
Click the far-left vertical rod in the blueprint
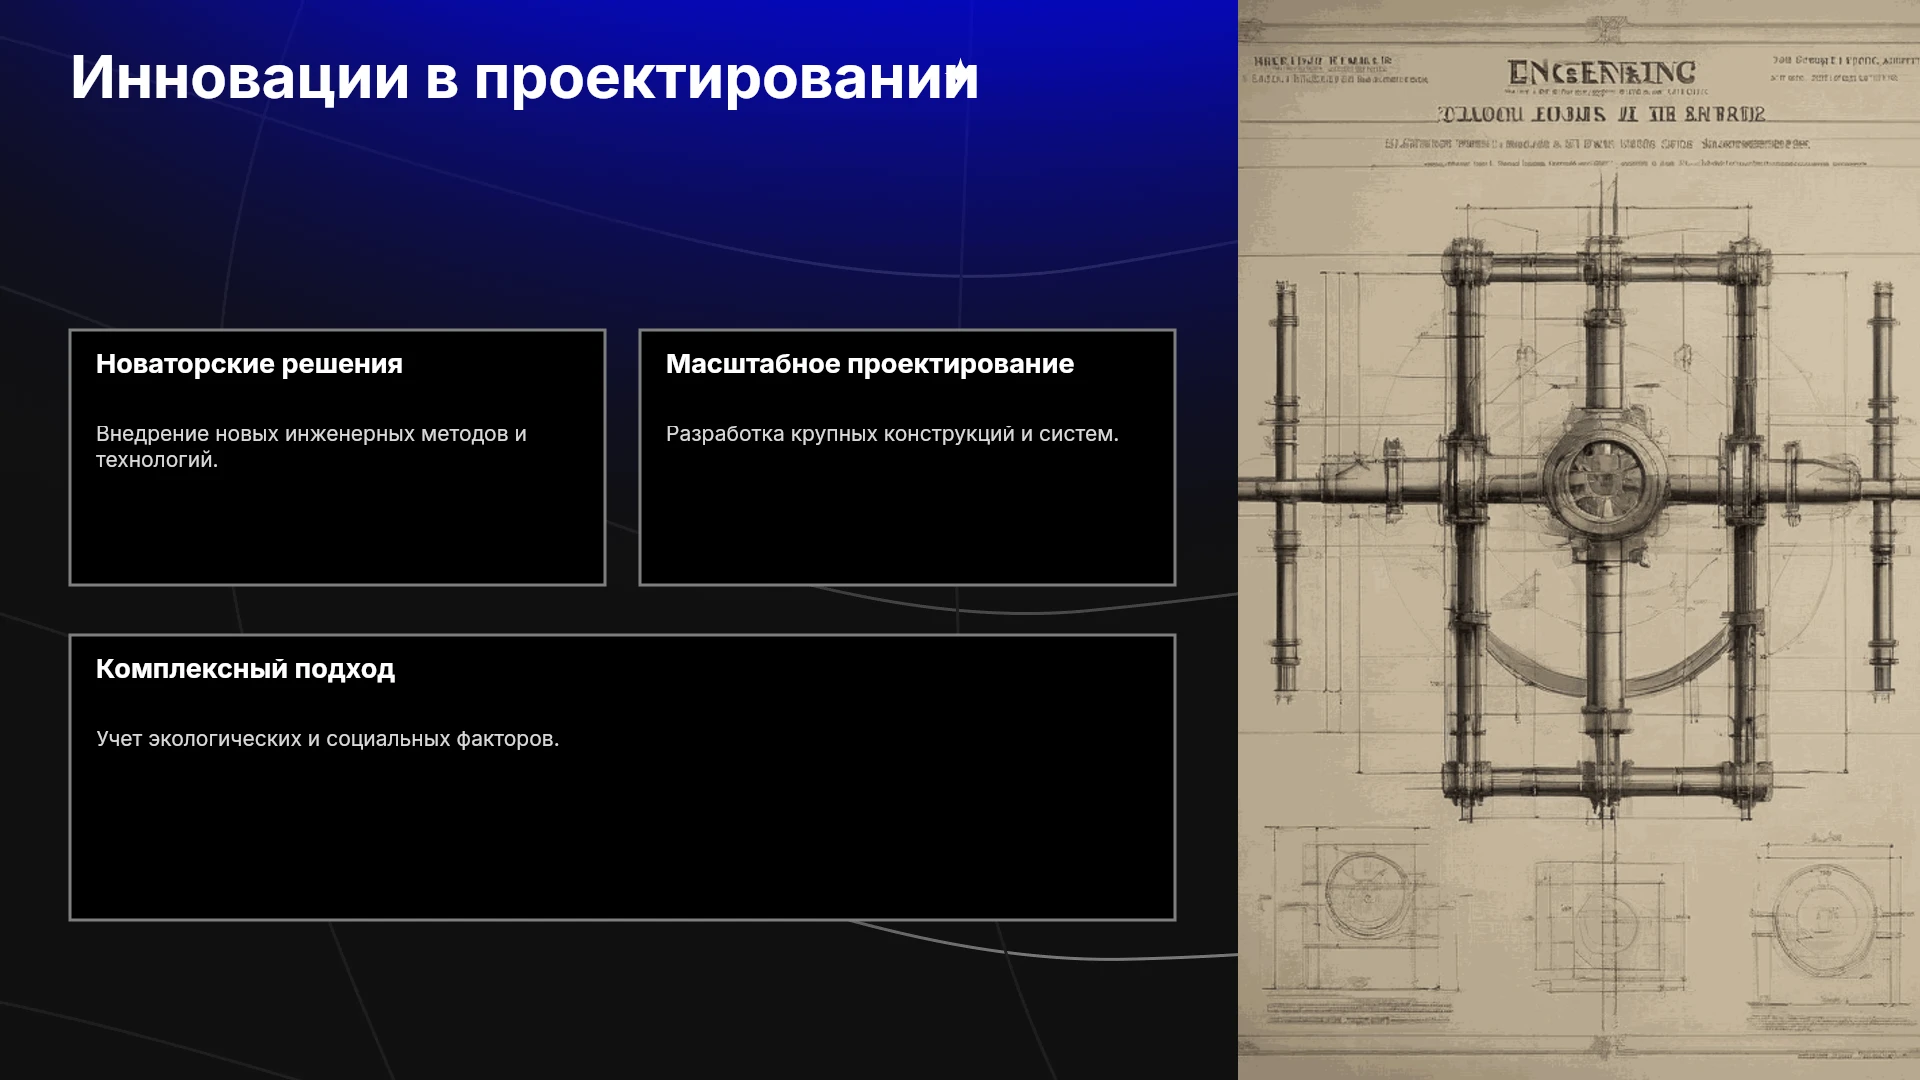(x=1285, y=487)
